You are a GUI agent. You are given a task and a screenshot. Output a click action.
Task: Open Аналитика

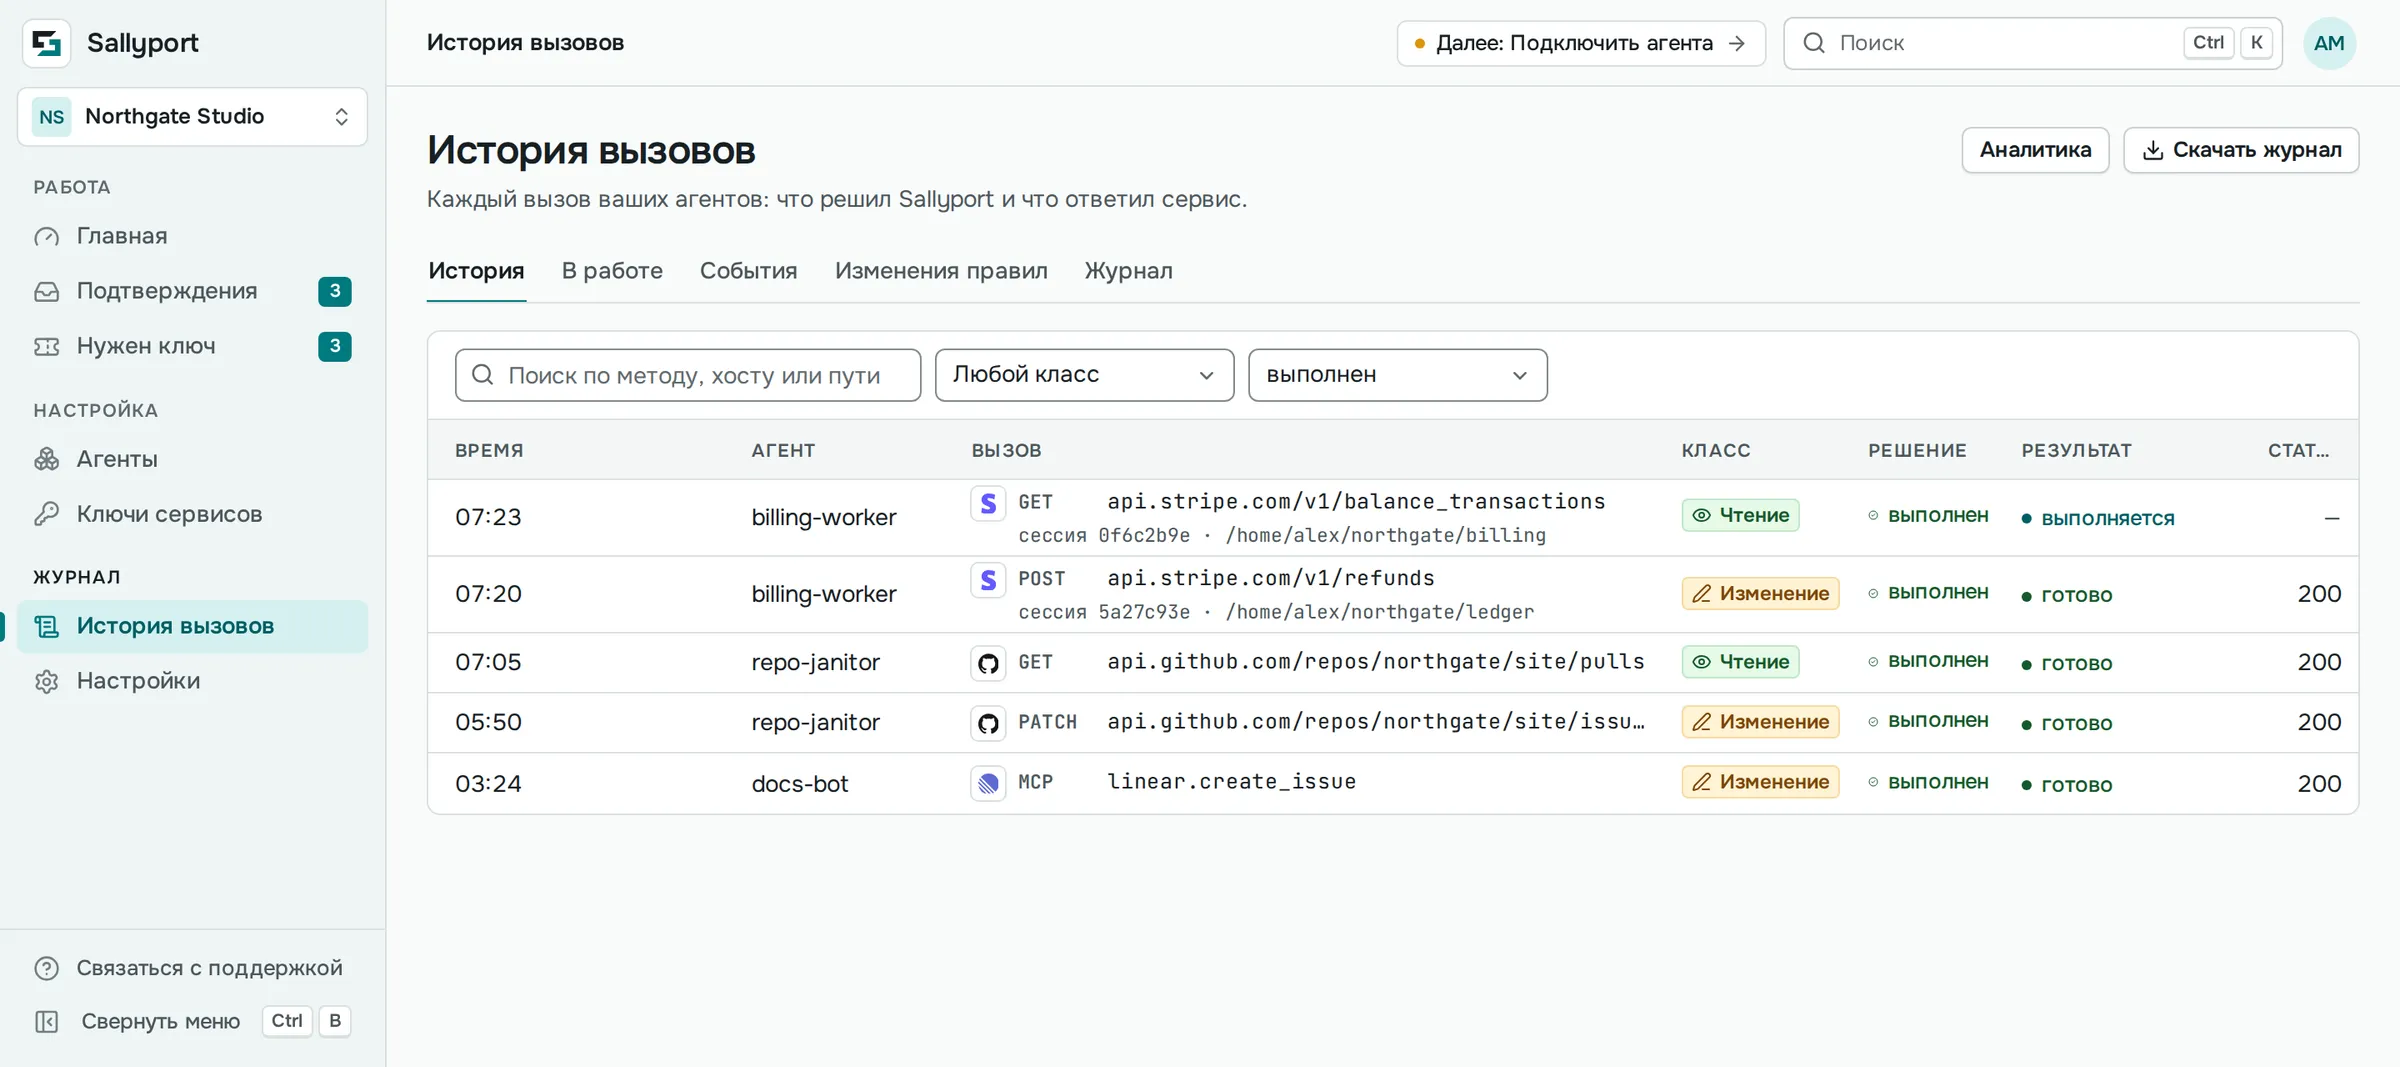point(2035,150)
